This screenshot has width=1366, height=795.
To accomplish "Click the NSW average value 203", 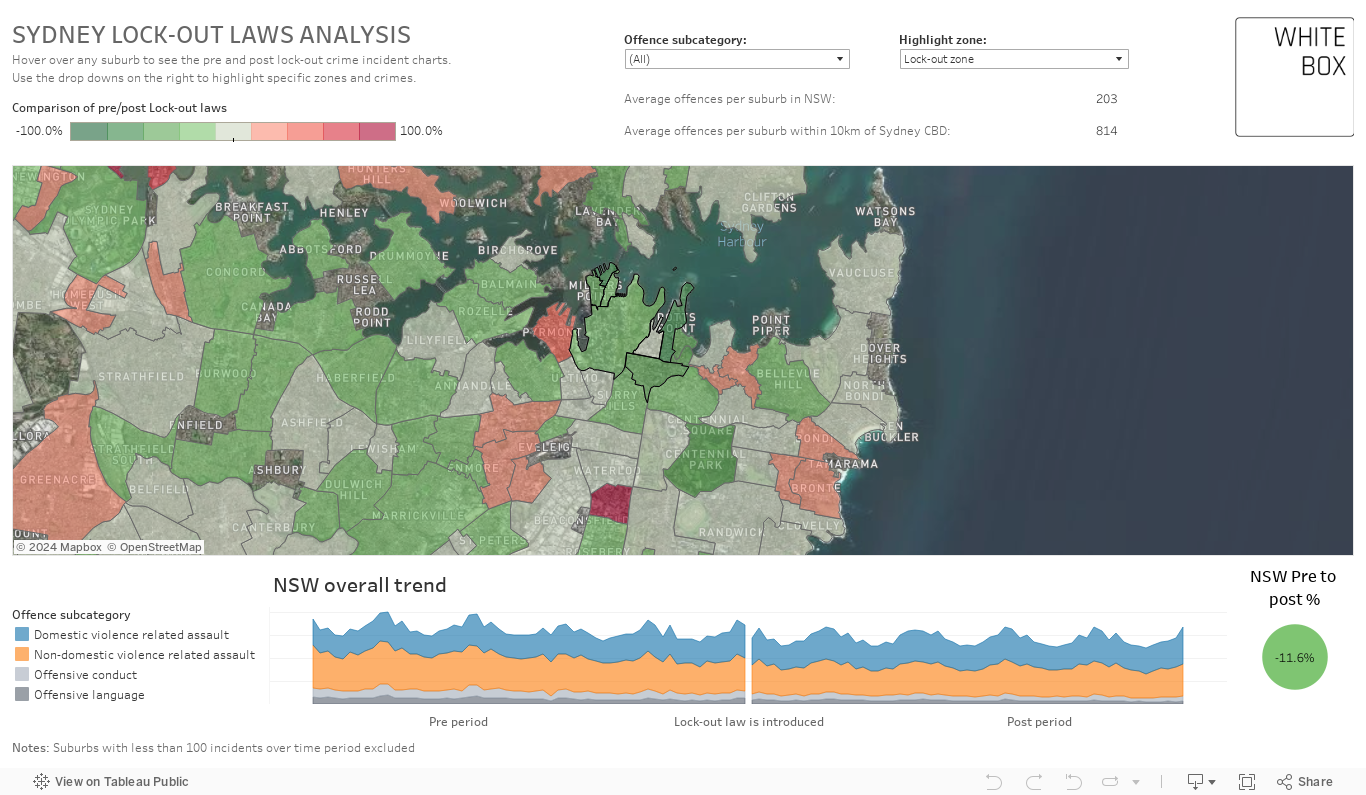I will [x=1106, y=99].
